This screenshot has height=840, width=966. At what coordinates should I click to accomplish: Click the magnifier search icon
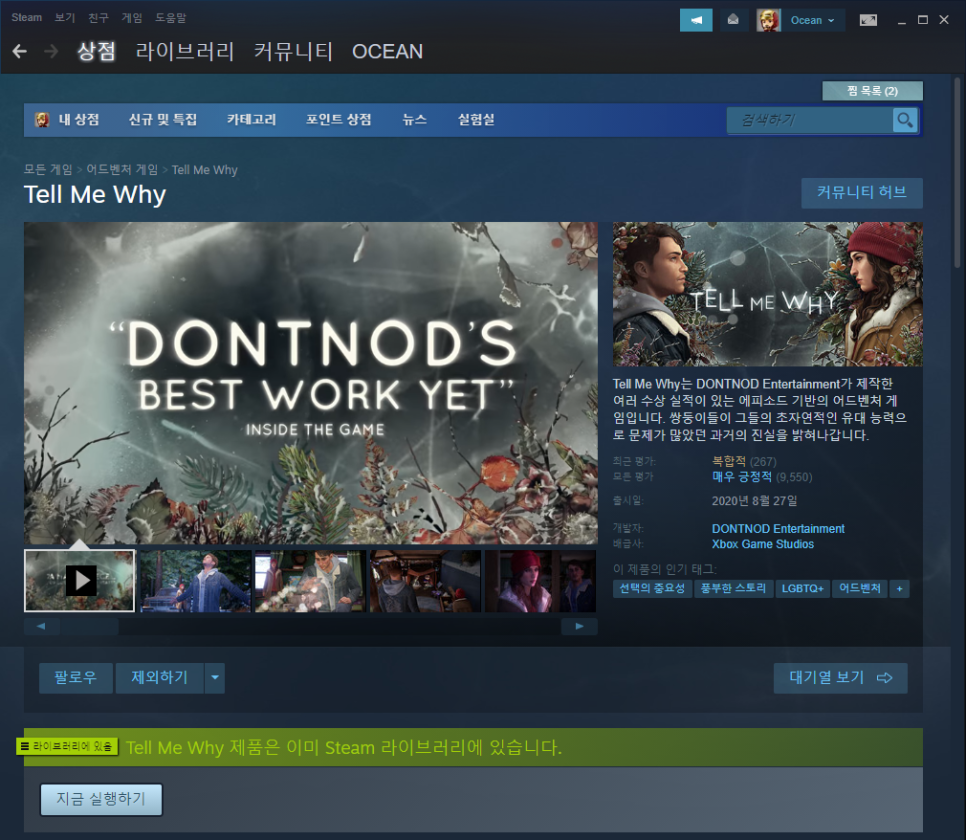(x=905, y=120)
